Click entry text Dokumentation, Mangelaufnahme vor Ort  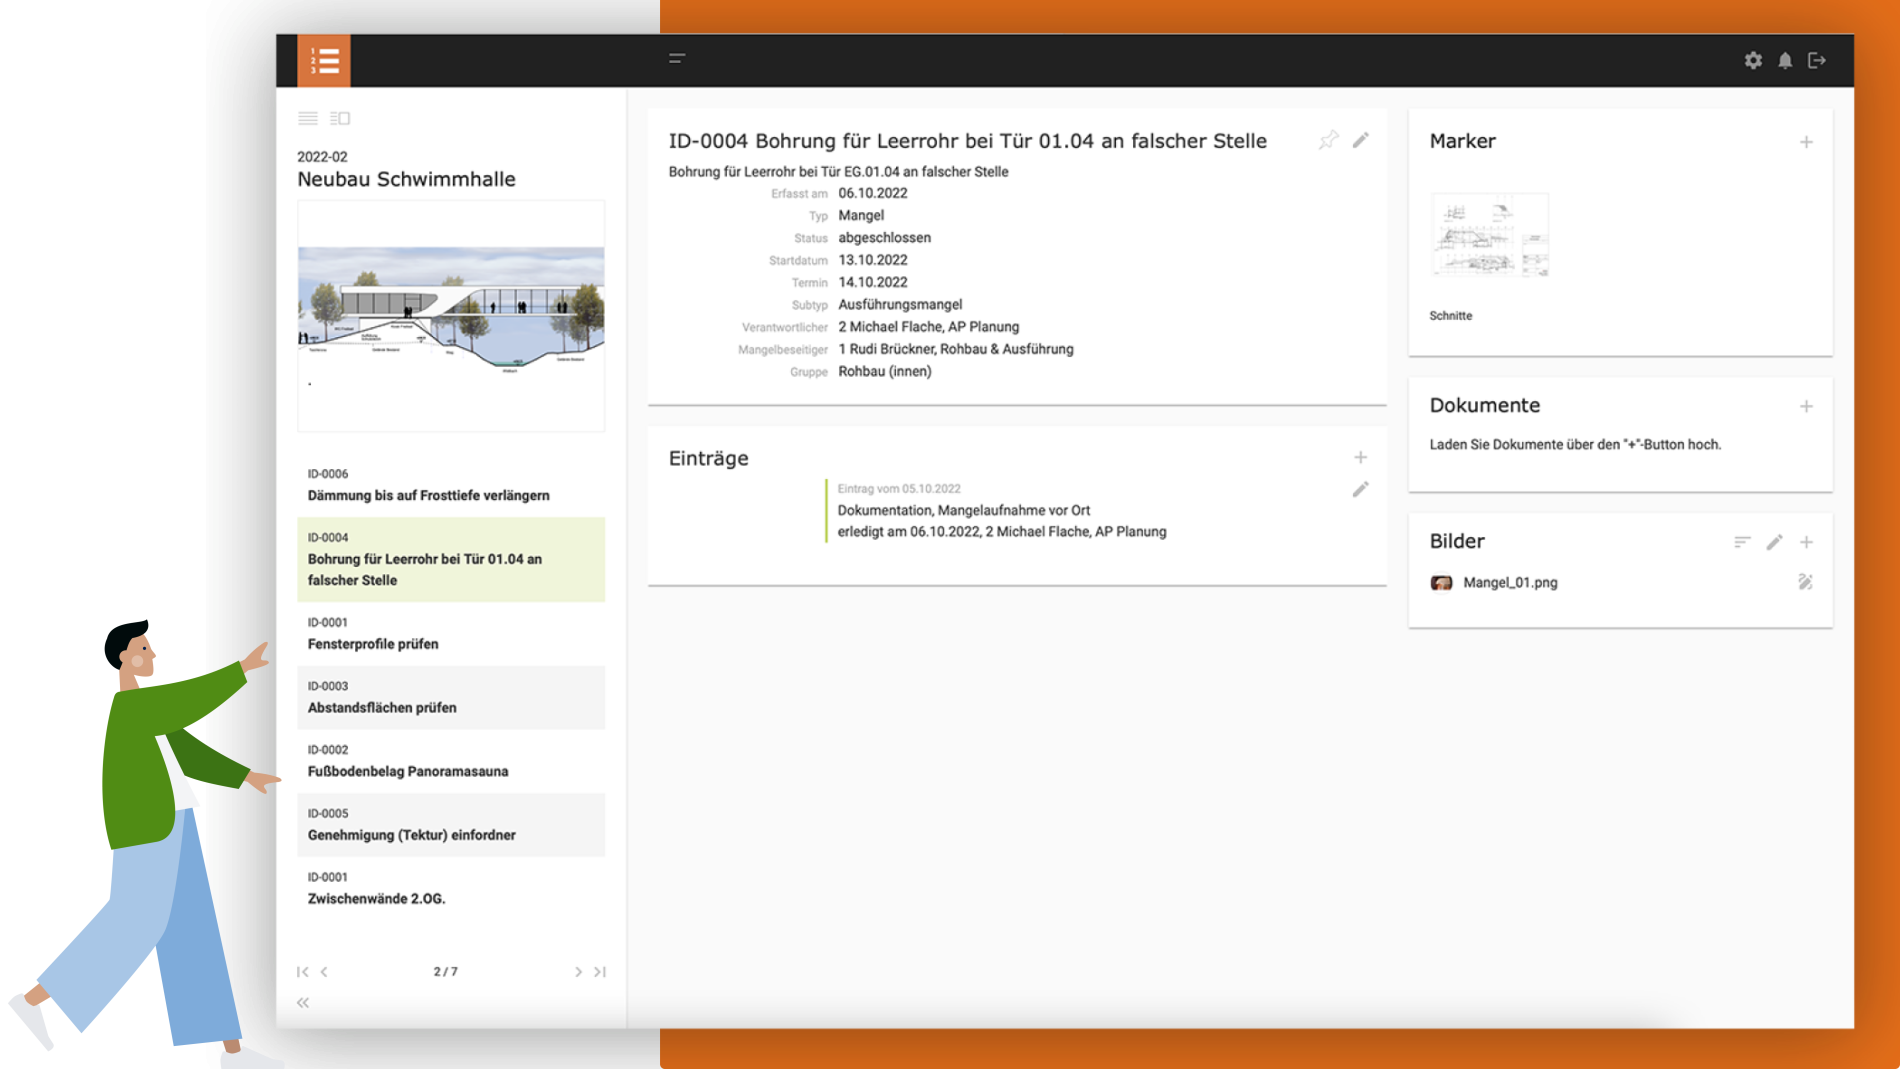click(x=963, y=510)
